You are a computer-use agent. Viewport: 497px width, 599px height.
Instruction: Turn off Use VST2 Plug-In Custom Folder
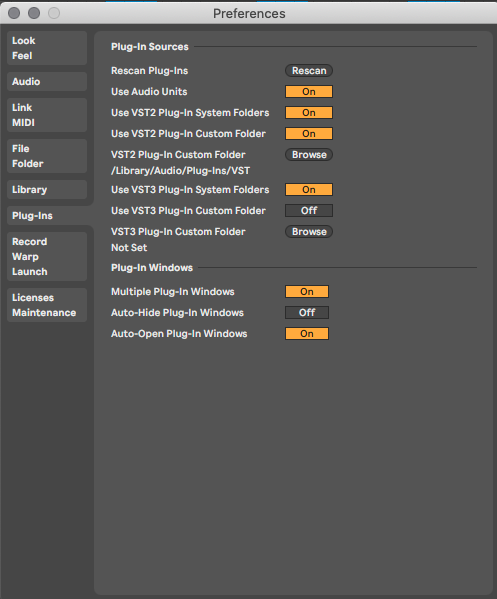[309, 134]
